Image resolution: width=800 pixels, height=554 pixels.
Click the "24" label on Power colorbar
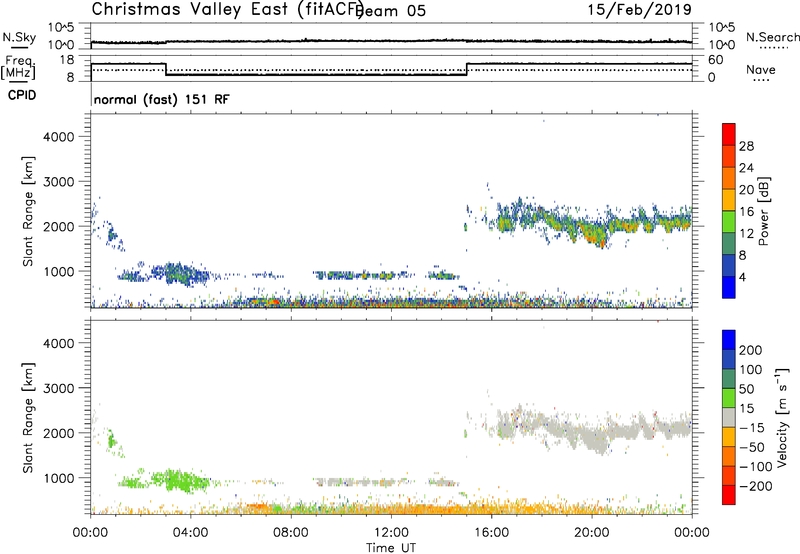pos(746,168)
